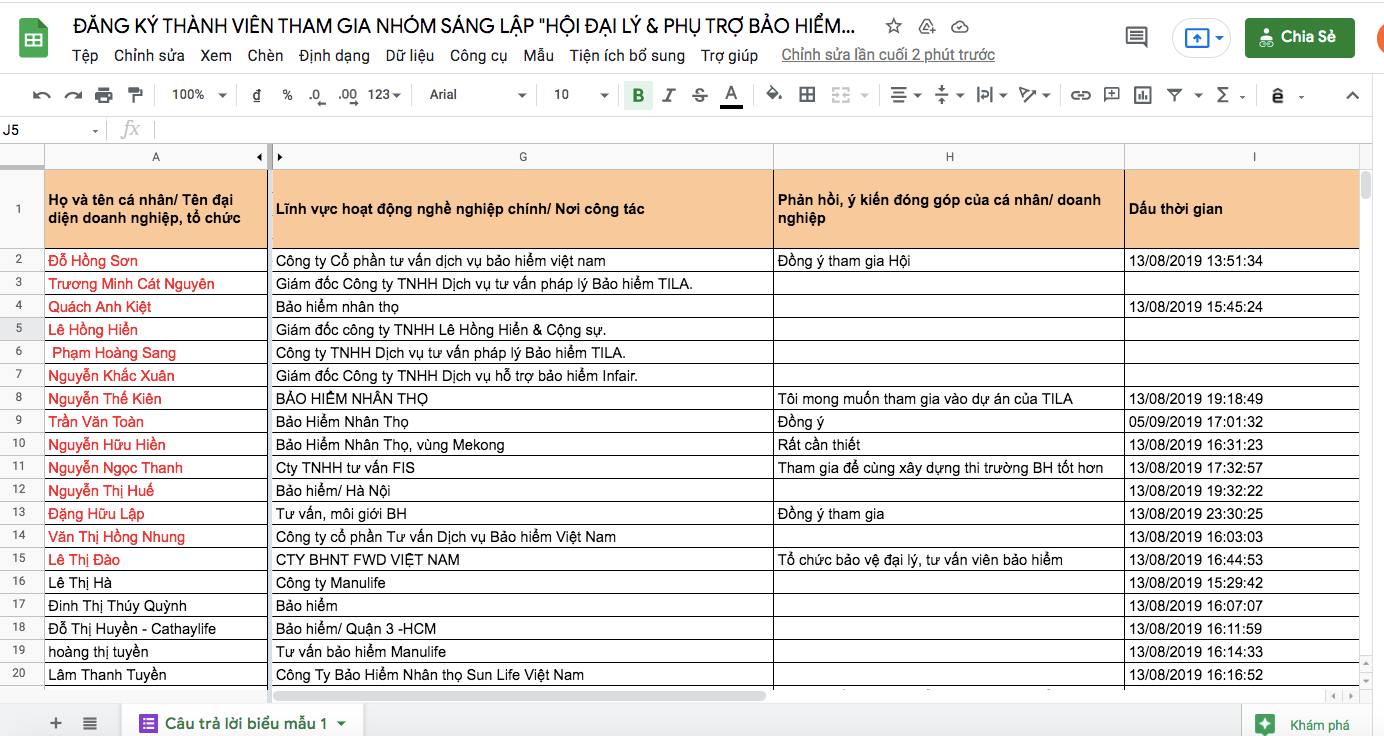Open comment history icon
Screen dimensions: 1384x736
(1137, 38)
